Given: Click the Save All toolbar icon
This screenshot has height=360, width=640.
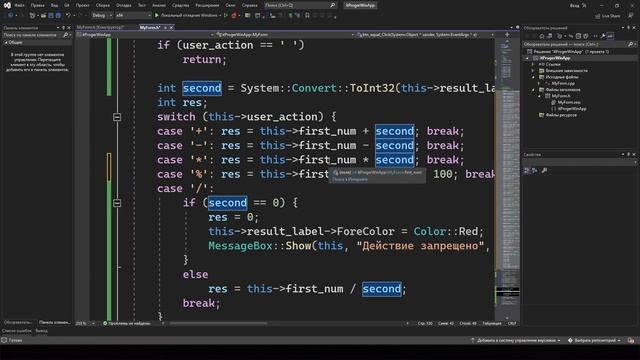Looking at the screenshot, I should (58, 16).
